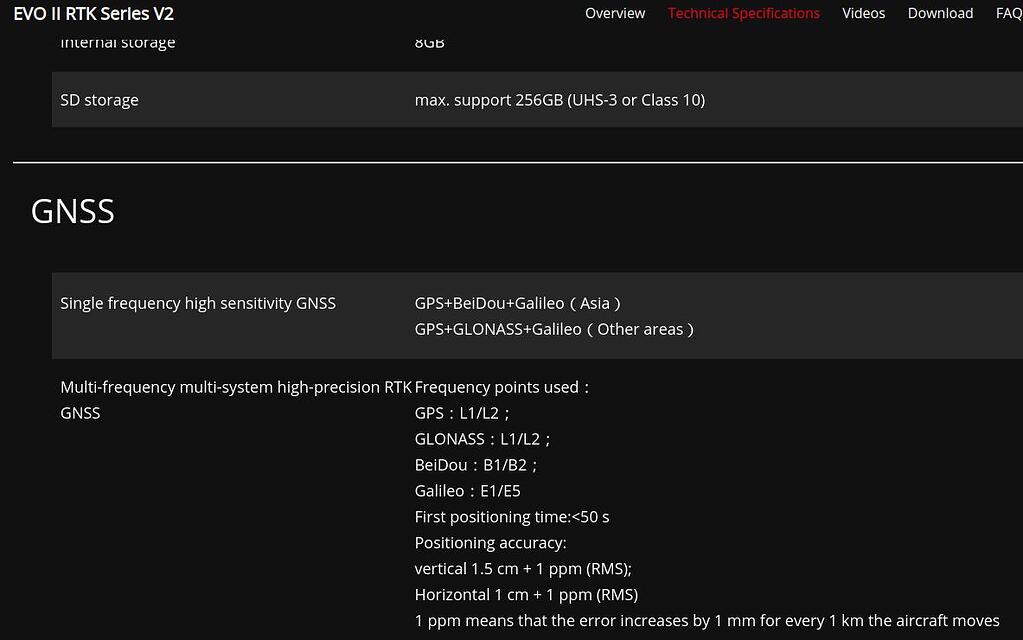
Task: Click the Internal storage row
Action: click(117, 42)
